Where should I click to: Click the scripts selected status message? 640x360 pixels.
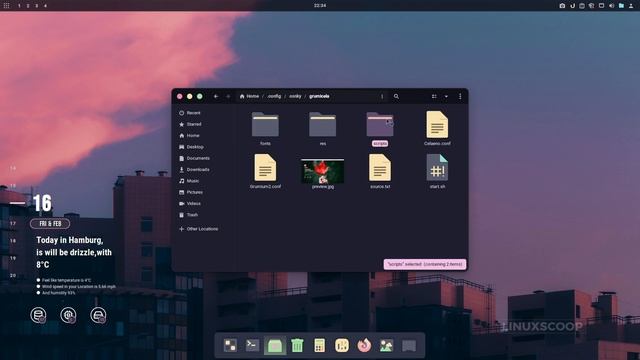pos(425,264)
